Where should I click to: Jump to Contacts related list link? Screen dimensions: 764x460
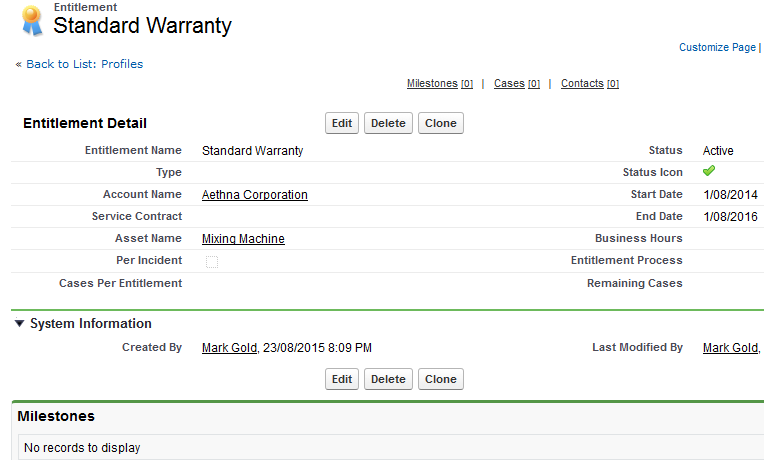point(582,84)
